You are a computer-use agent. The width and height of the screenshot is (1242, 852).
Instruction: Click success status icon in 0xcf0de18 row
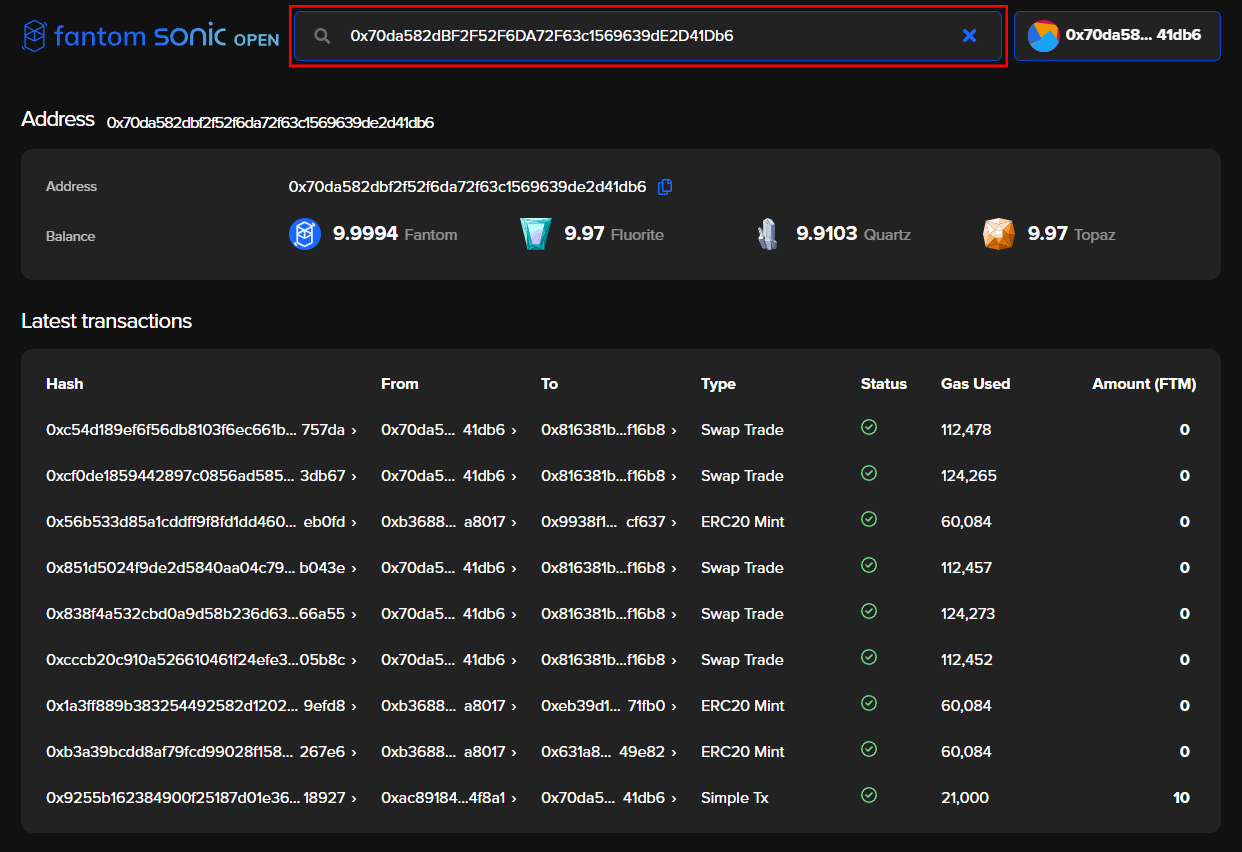pos(869,473)
